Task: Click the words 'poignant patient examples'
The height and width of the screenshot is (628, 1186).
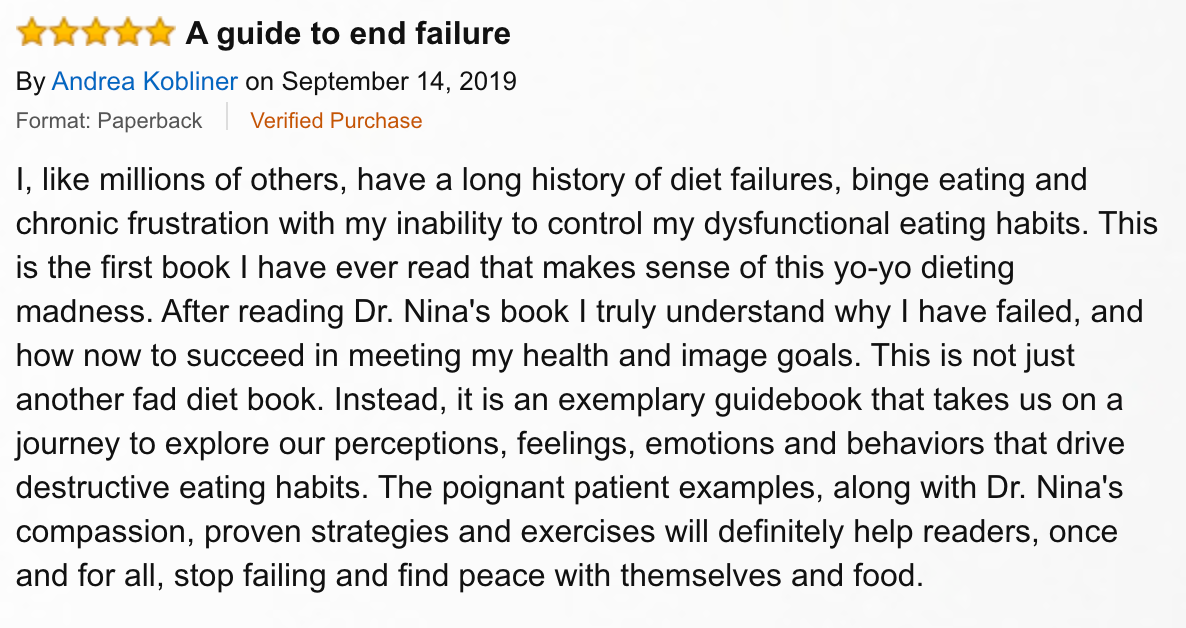Action: point(632,488)
